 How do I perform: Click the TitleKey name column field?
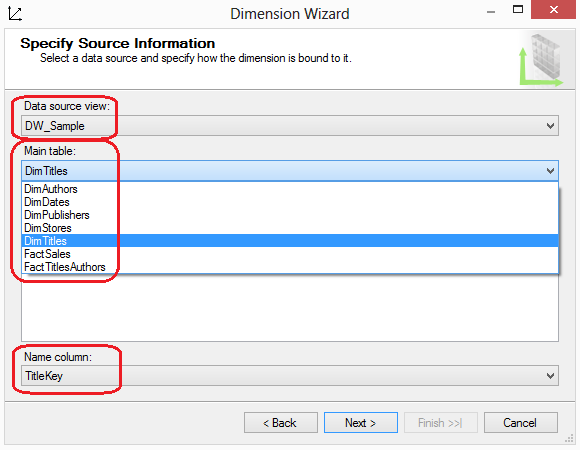[x=290, y=376]
